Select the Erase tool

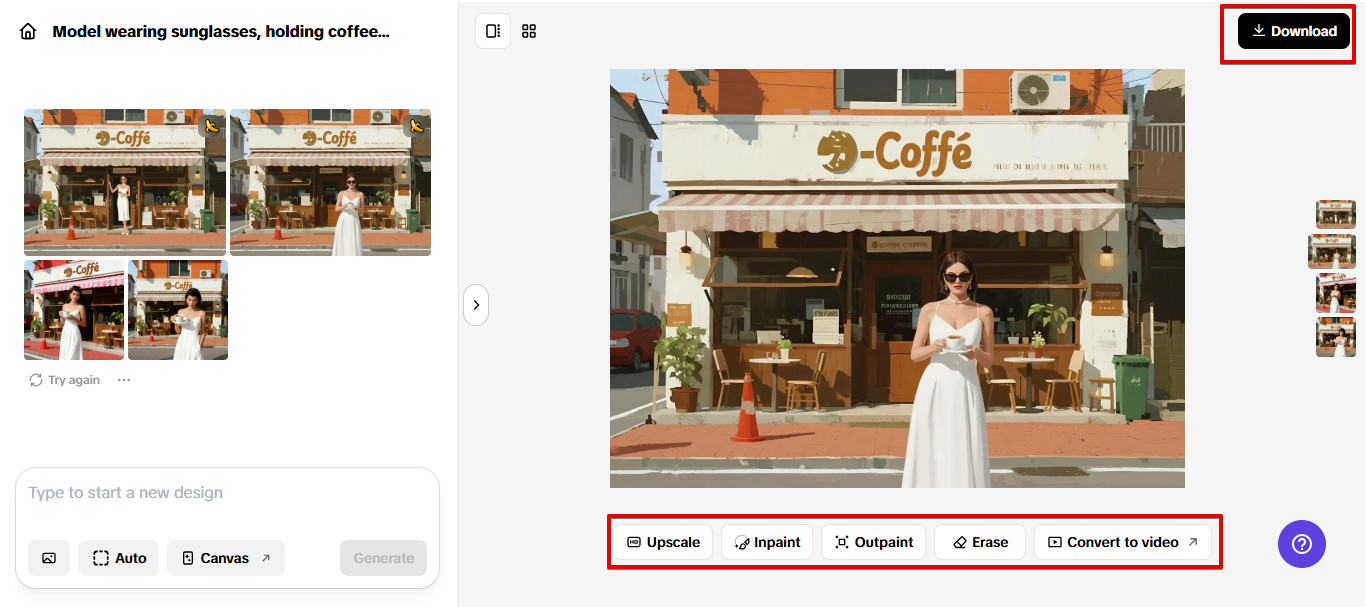979,541
